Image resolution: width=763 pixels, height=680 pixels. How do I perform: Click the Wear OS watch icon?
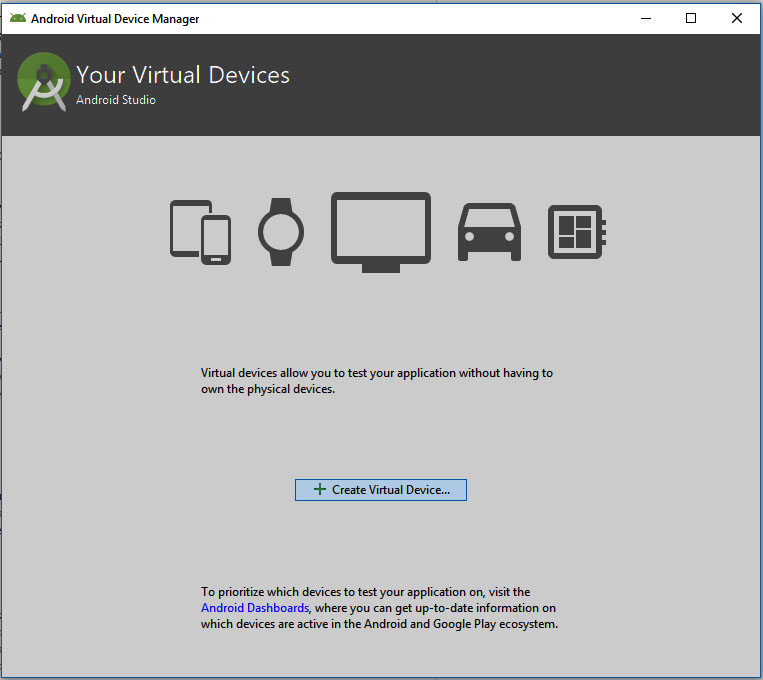pos(280,232)
